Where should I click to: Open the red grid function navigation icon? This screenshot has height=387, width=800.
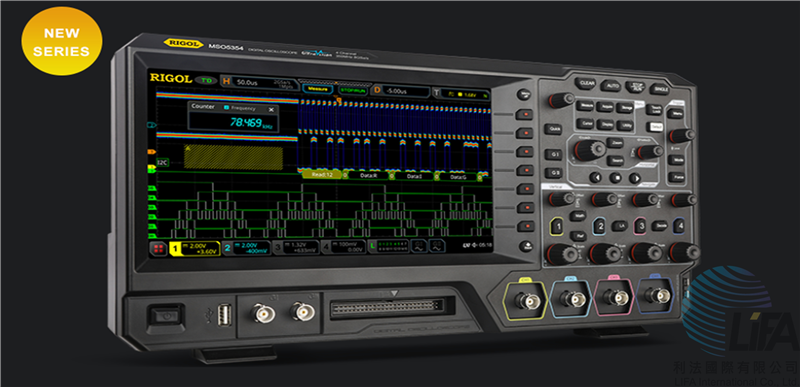[159, 249]
